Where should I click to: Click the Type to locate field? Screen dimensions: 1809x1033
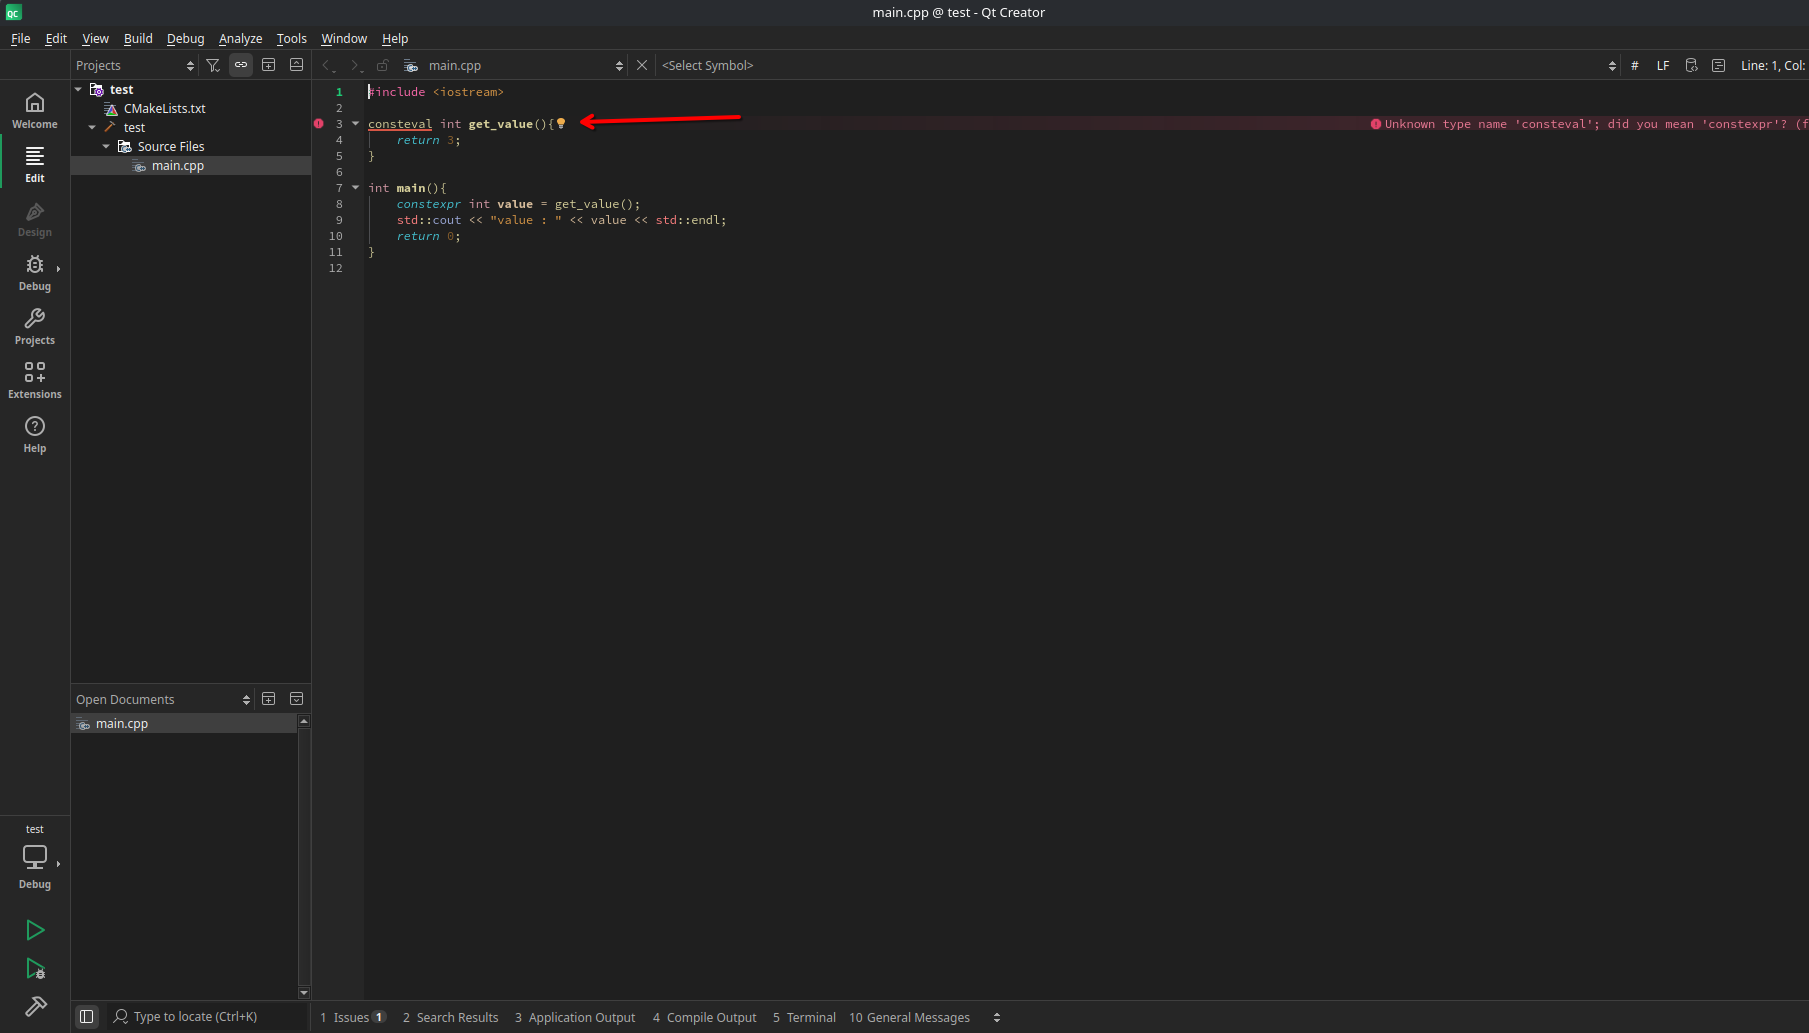207,1016
